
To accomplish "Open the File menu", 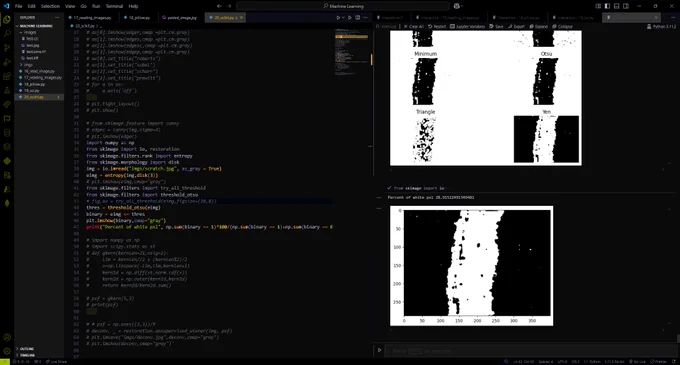I will (x=18, y=6).
